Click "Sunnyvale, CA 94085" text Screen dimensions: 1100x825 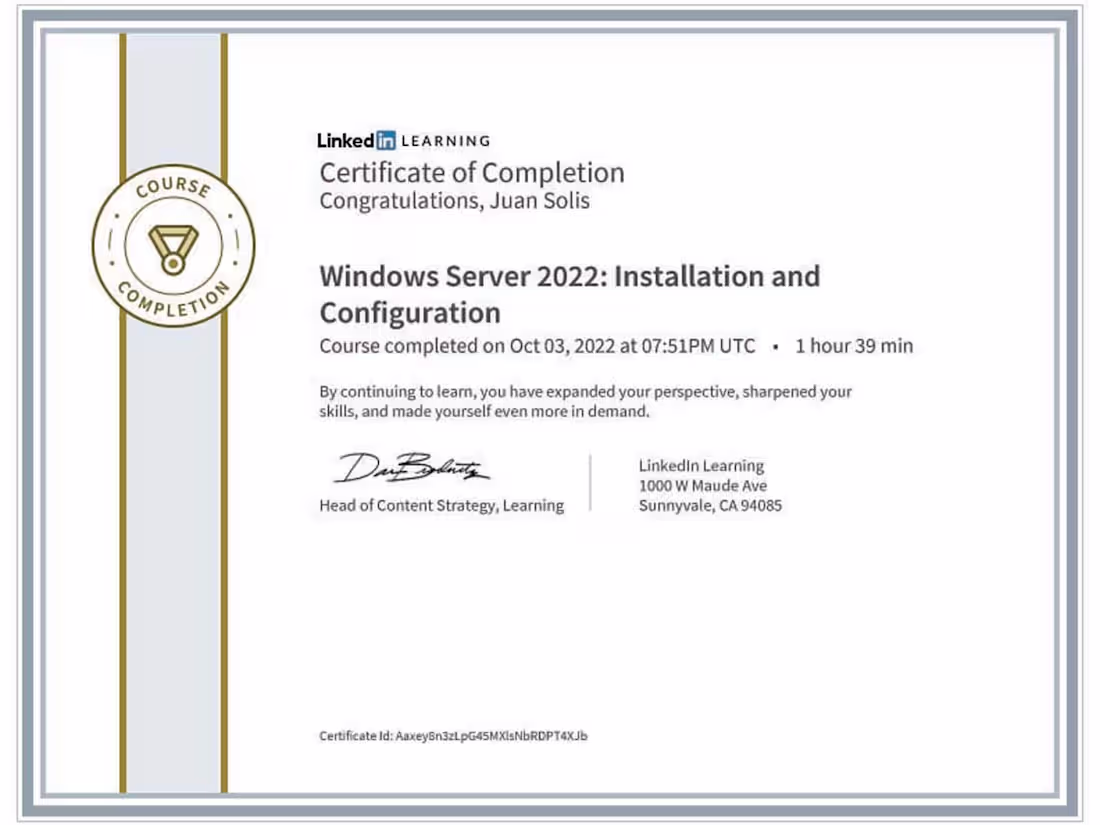coord(710,505)
